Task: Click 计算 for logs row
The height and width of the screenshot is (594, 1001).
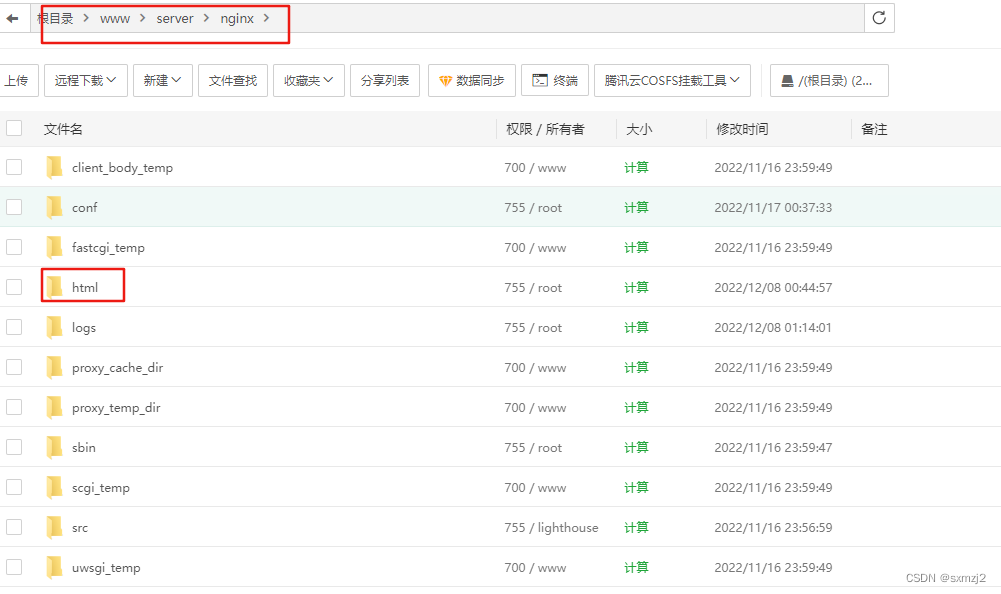Action: pos(636,328)
